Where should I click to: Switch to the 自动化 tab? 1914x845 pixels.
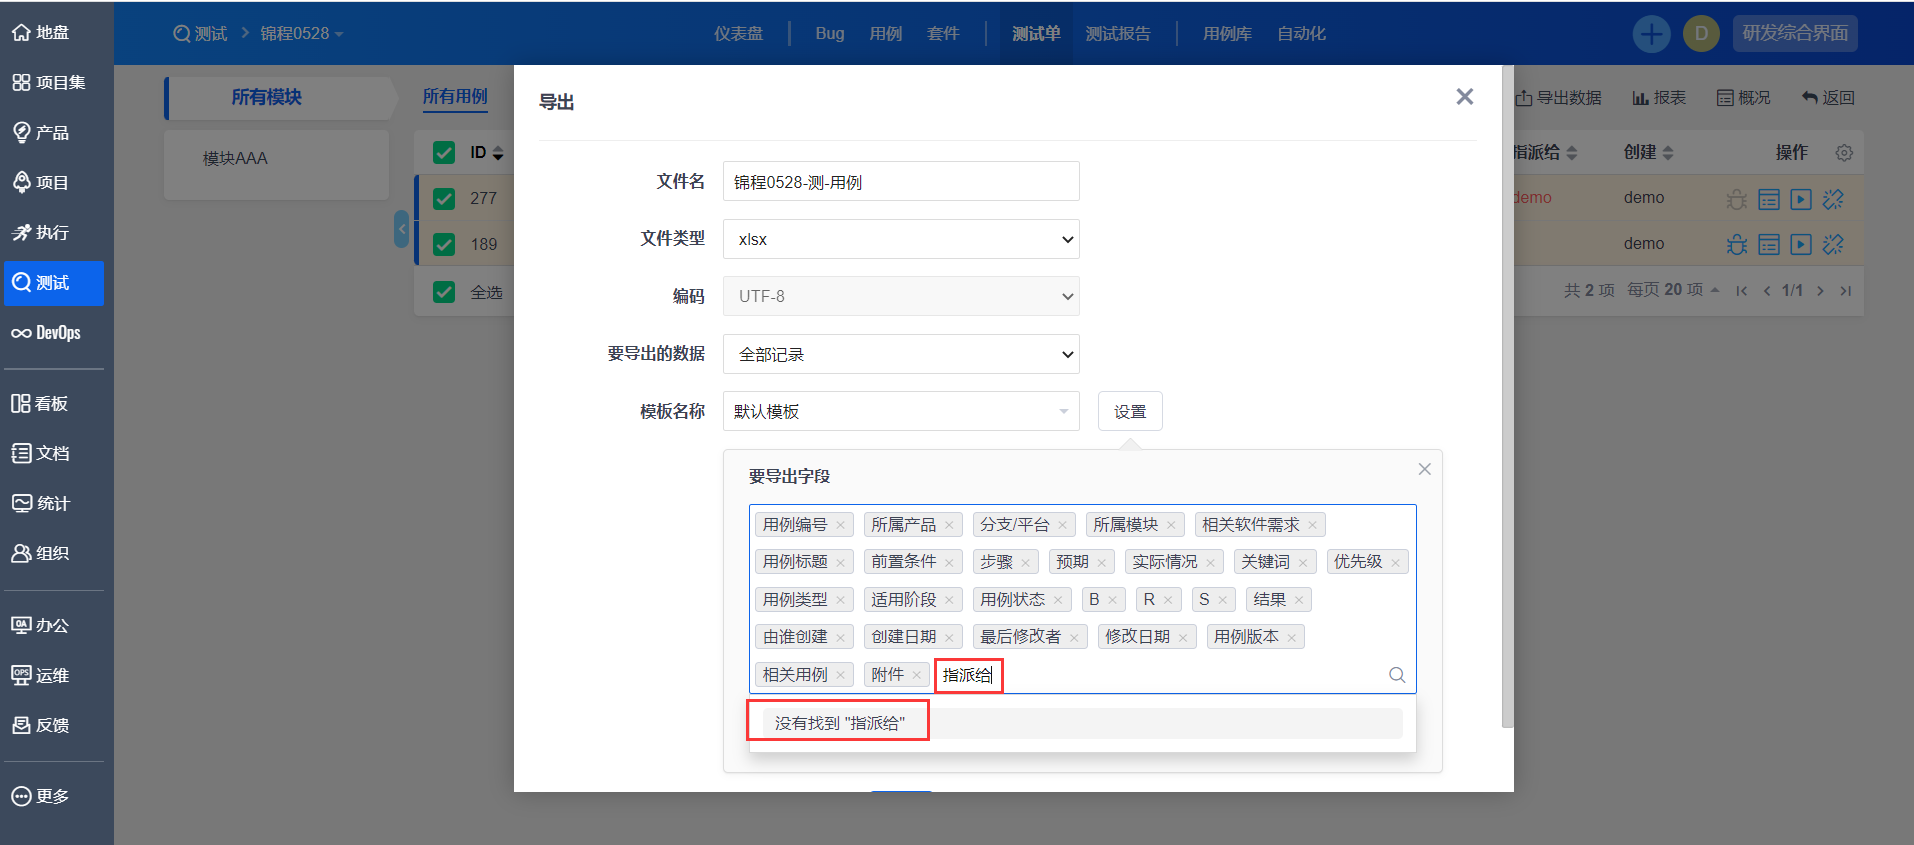1301,34
